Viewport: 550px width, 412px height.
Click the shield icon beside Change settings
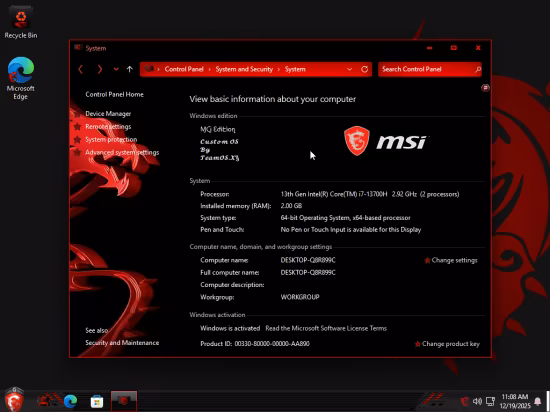click(427, 260)
